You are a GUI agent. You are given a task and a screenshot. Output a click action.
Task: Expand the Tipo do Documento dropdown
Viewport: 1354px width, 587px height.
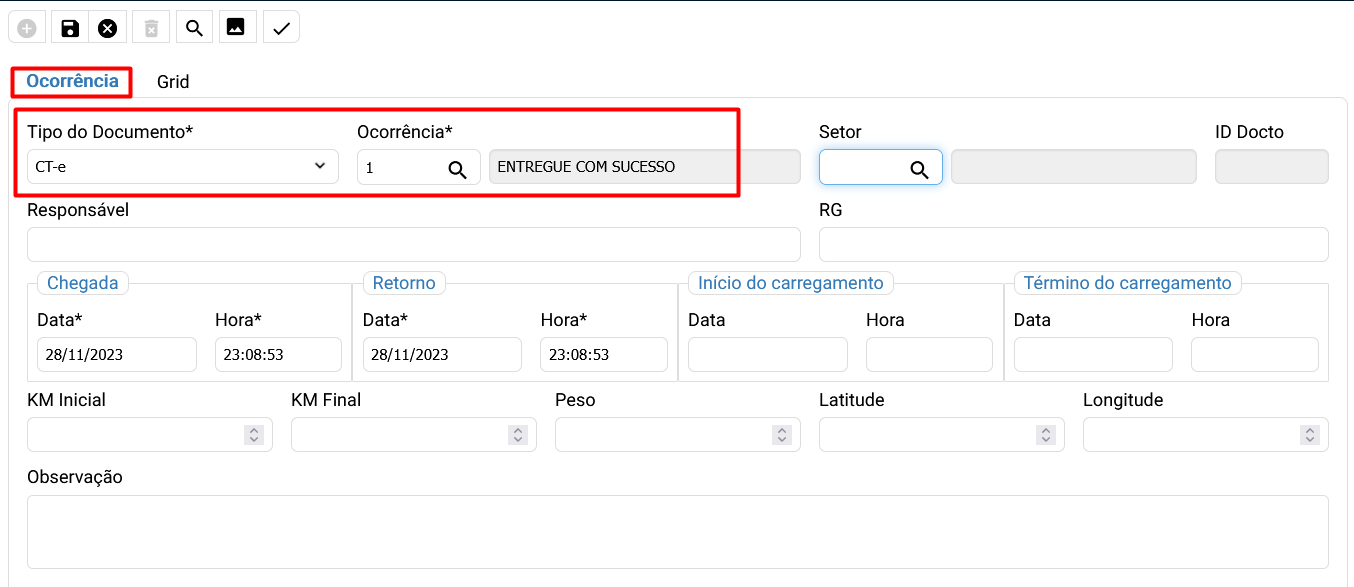point(183,167)
